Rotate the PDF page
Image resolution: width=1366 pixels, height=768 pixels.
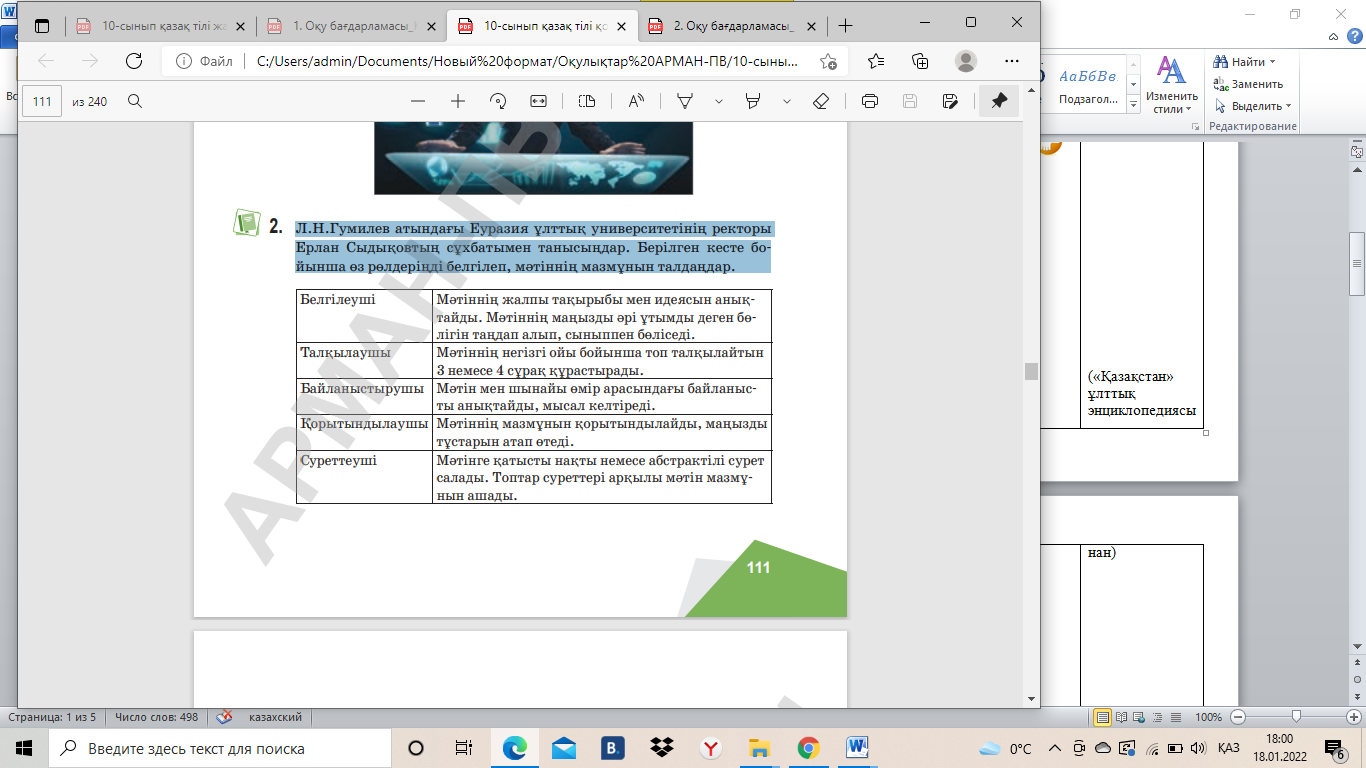[x=498, y=101]
